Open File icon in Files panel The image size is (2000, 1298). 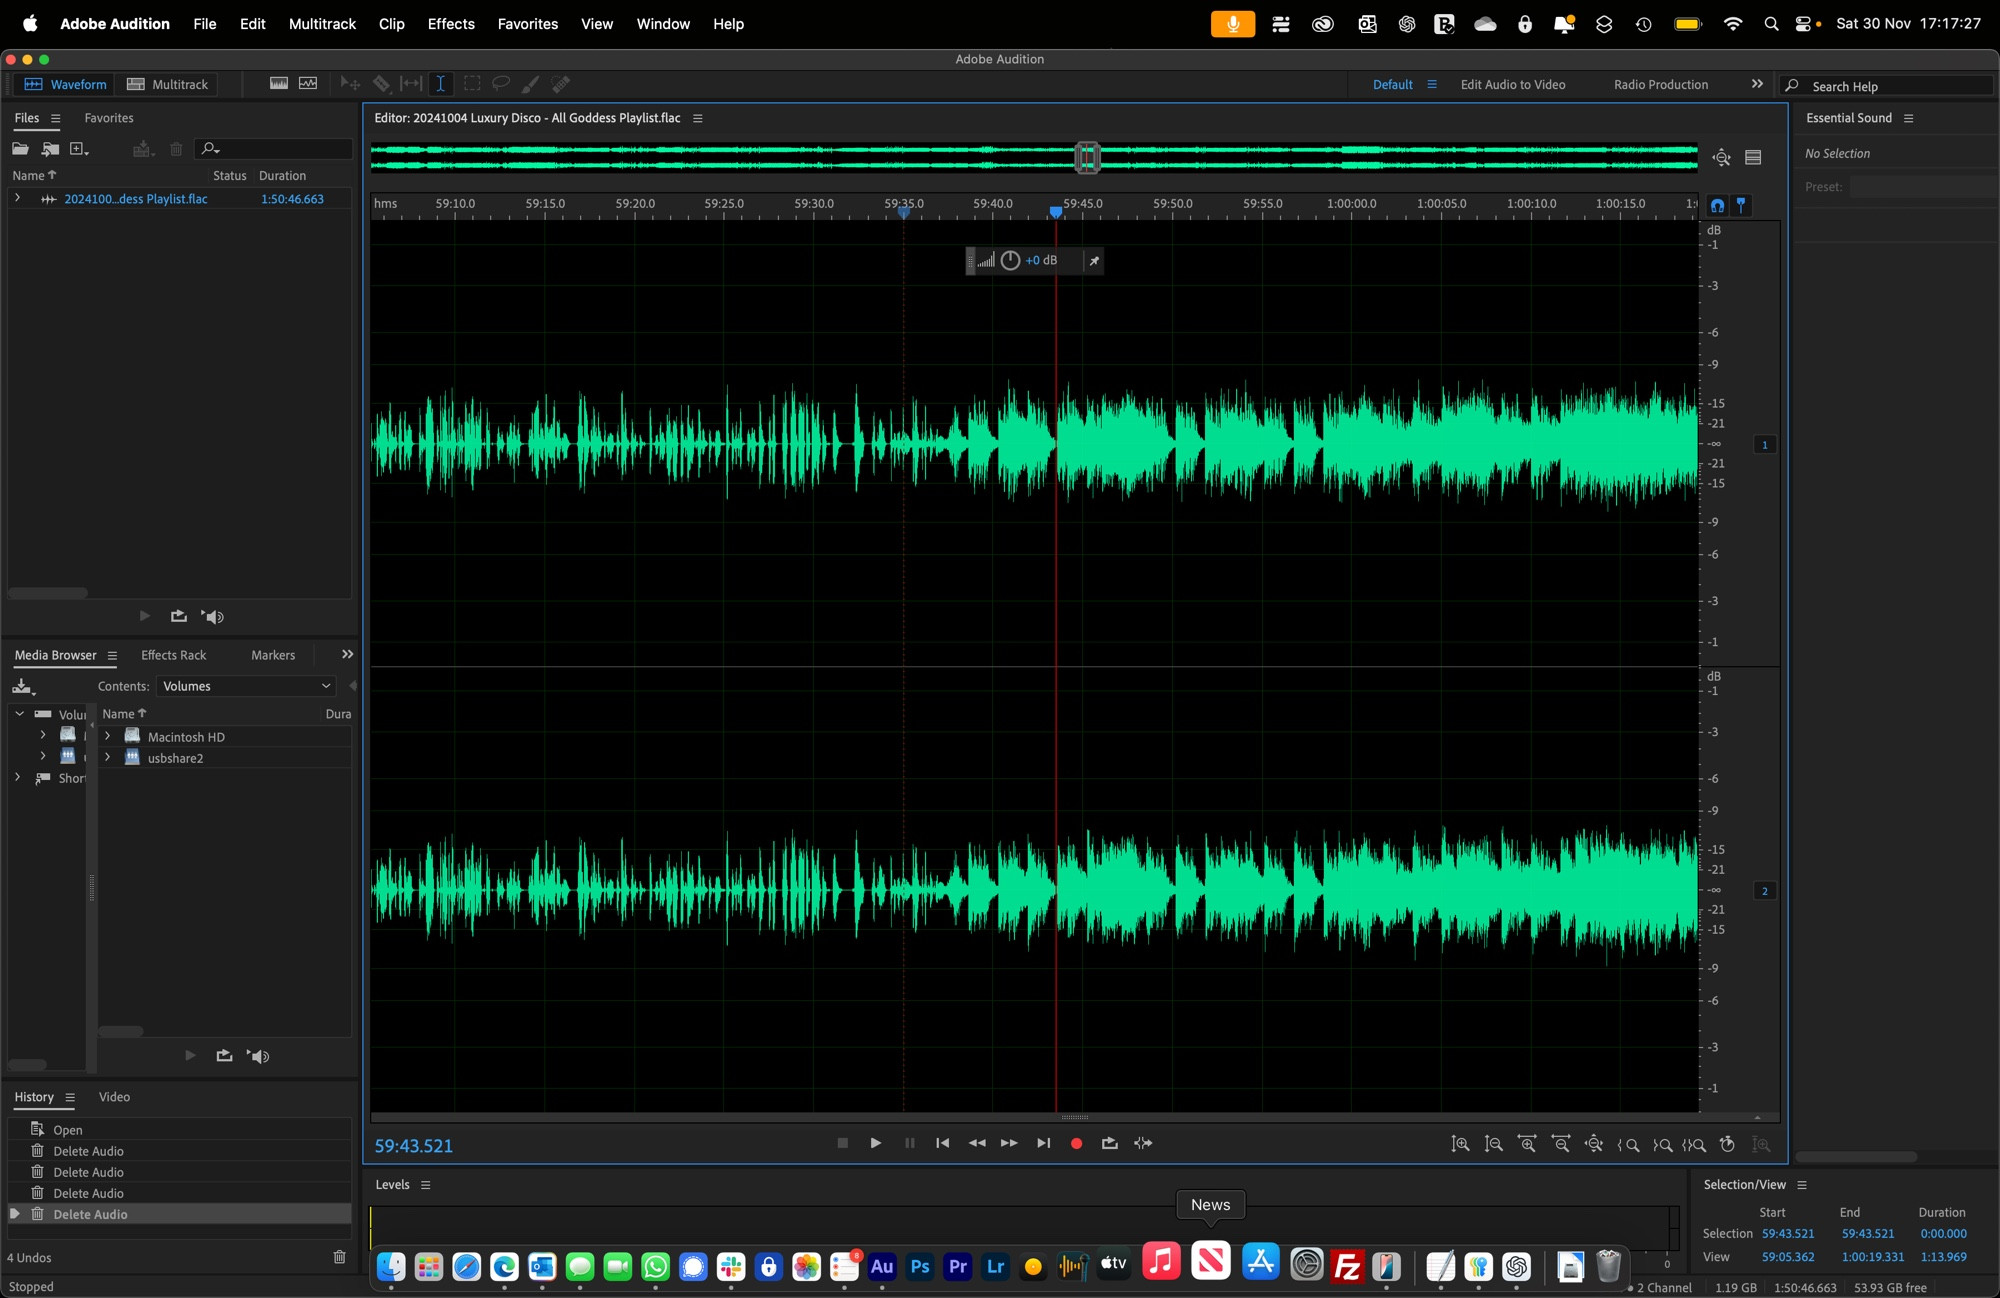click(x=20, y=149)
